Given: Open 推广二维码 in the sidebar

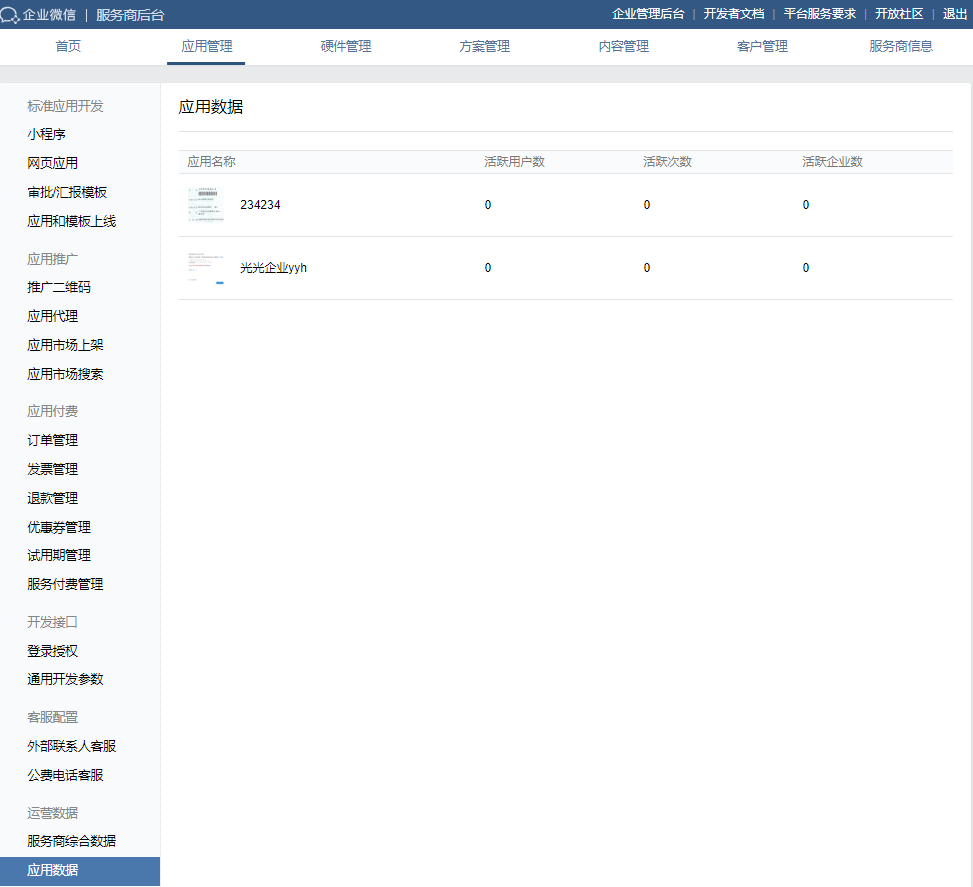Looking at the screenshot, I should click(x=59, y=287).
